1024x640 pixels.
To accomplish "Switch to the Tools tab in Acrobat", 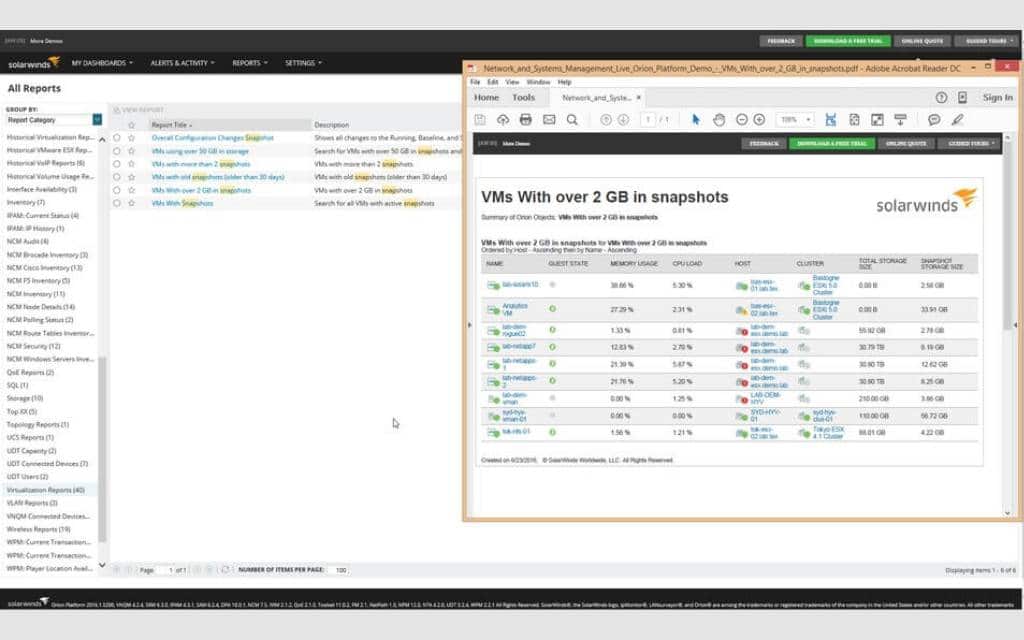I will tap(524, 98).
